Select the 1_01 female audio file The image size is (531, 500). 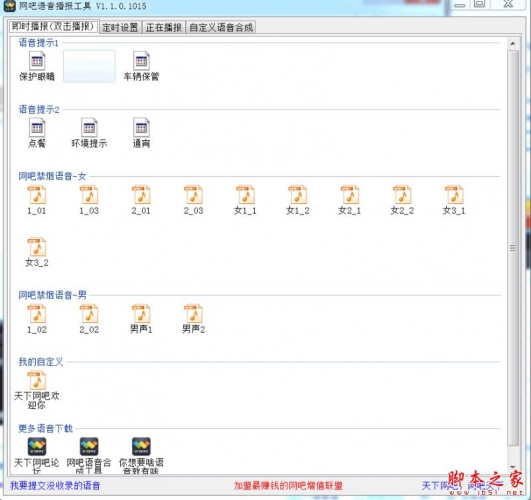(37, 200)
